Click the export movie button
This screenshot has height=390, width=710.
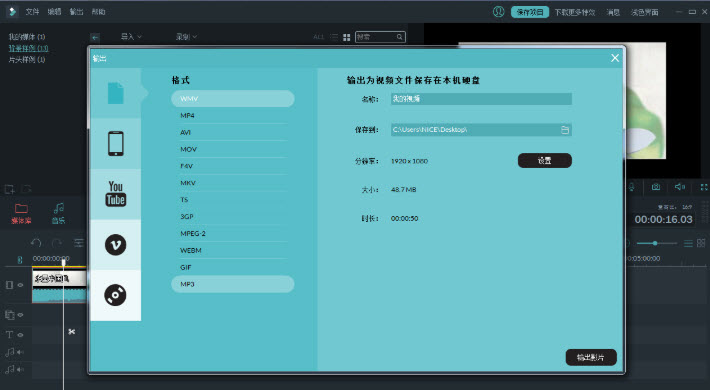pyautogui.click(x=591, y=357)
